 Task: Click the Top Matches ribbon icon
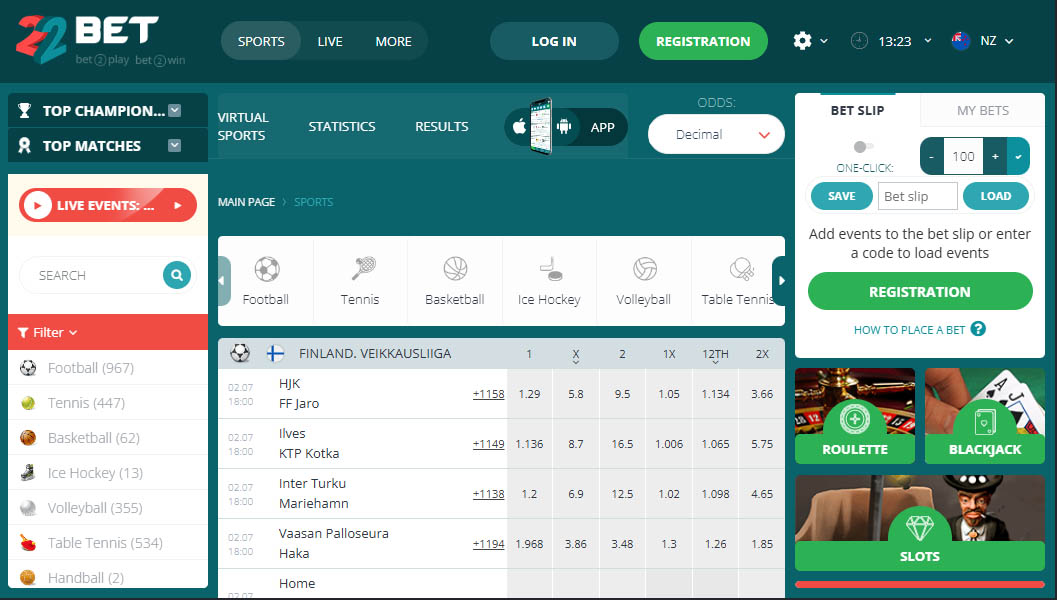tap(24, 146)
